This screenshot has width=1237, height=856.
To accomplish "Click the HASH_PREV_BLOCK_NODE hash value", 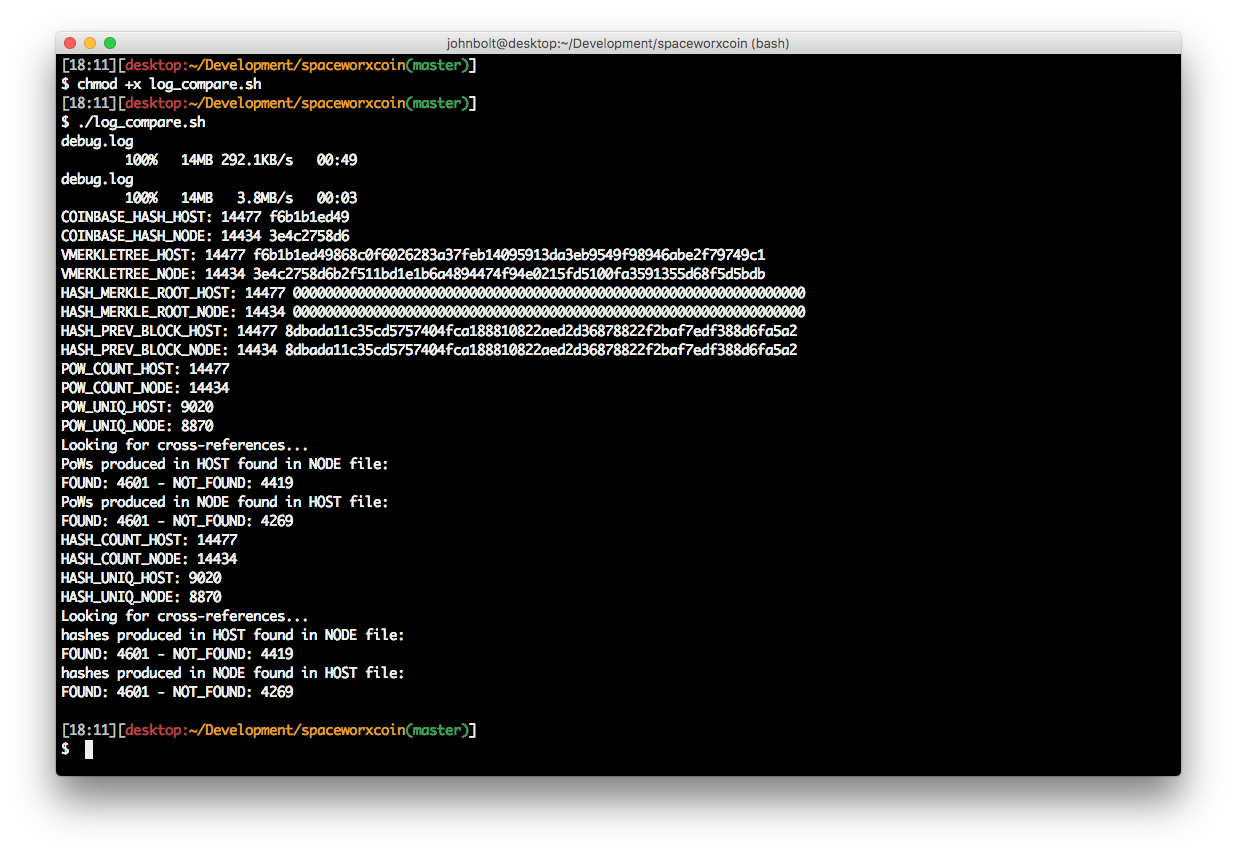I will click(540, 349).
